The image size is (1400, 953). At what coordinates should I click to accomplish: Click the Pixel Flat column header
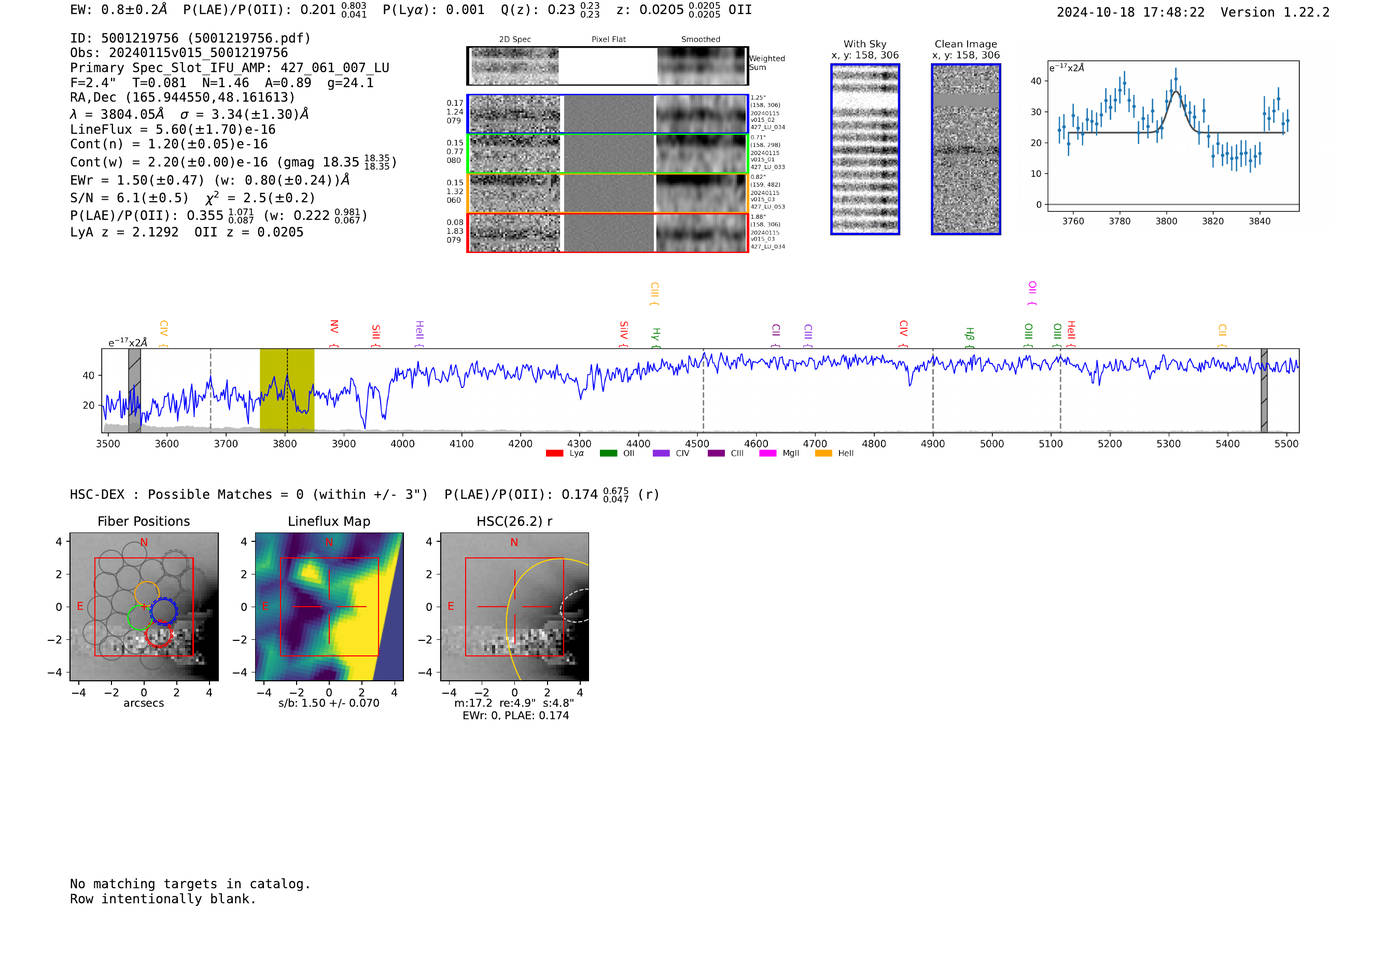608,39
